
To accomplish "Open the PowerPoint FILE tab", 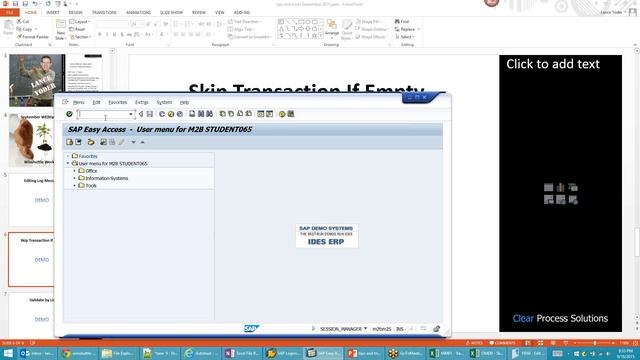I will pyautogui.click(x=10, y=13).
